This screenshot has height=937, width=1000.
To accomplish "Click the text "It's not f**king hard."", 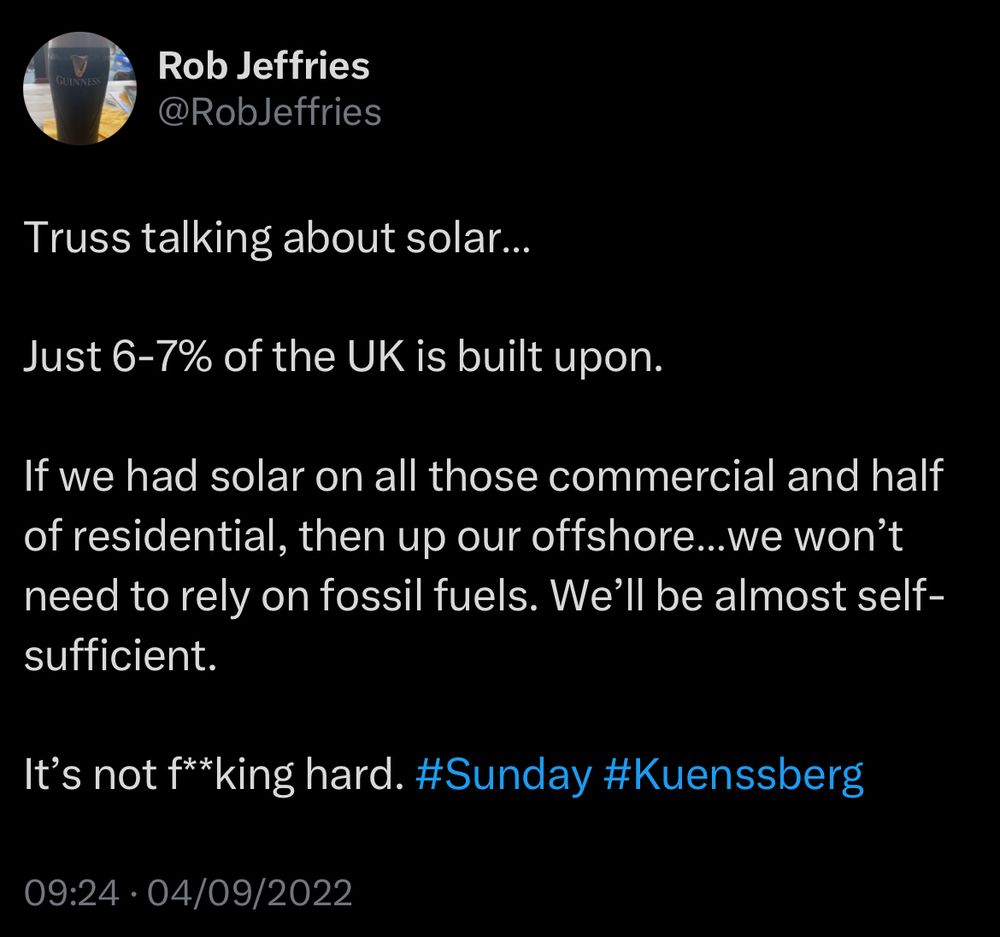I will pos(214,776).
